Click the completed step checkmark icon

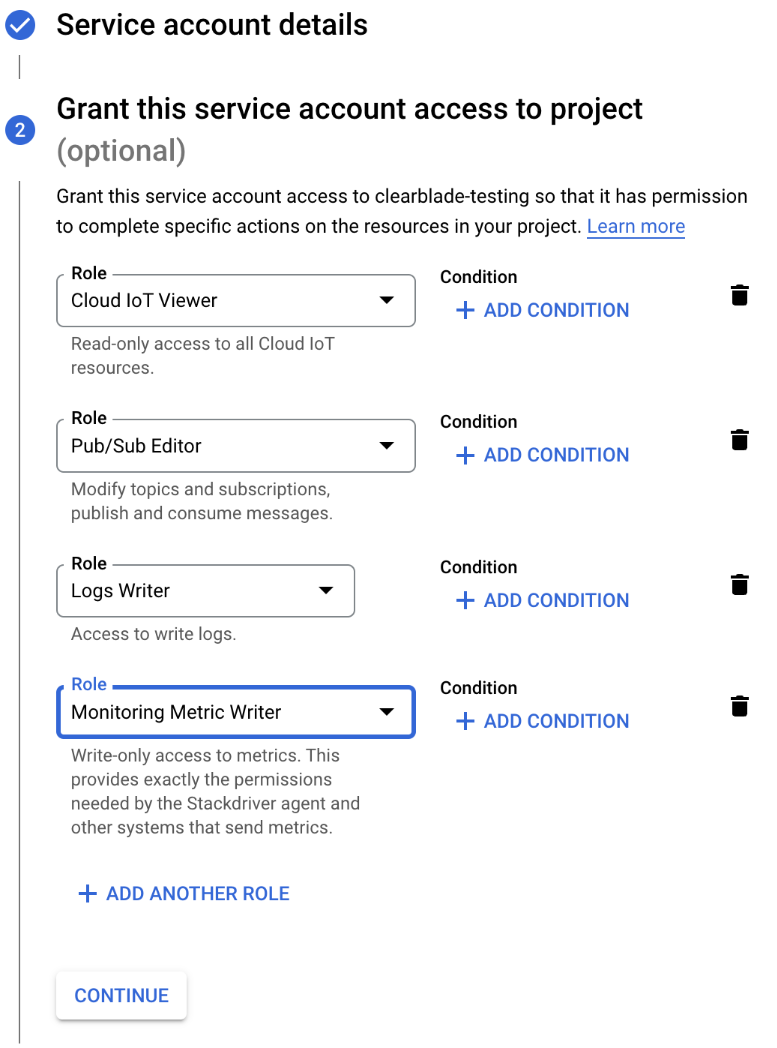click(20, 26)
